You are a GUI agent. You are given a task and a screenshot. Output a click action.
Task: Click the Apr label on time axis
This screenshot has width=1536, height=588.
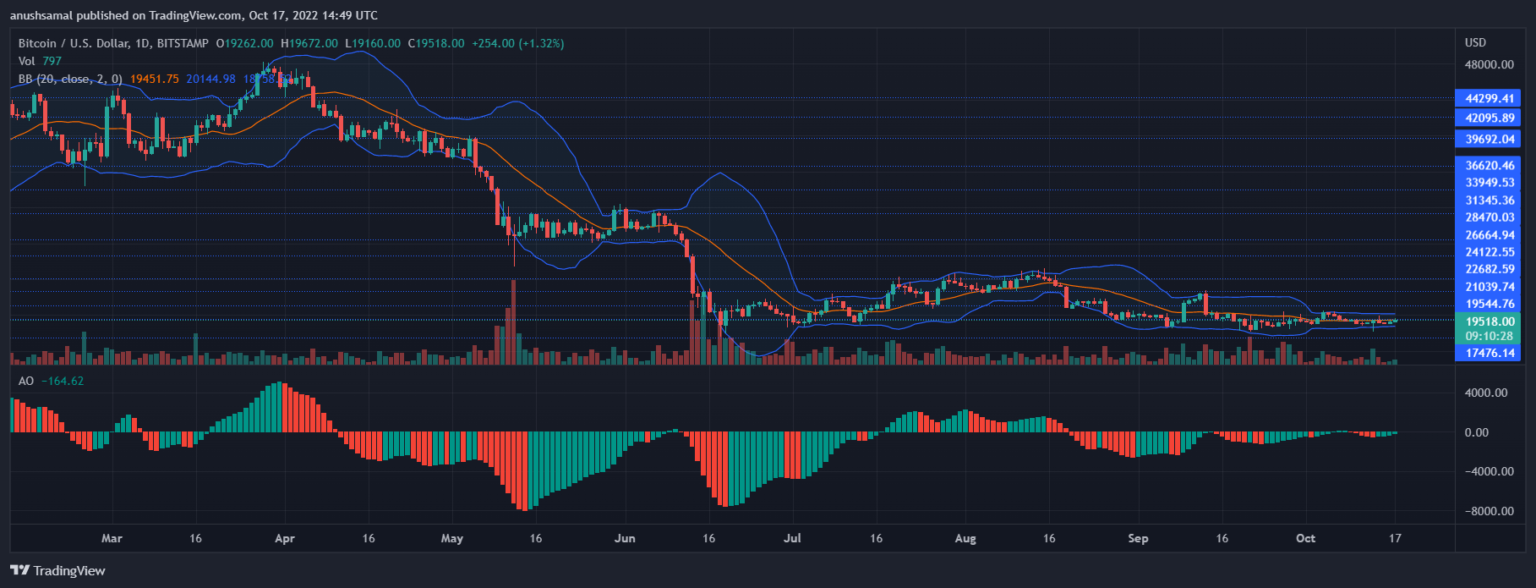click(x=285, y=537)
